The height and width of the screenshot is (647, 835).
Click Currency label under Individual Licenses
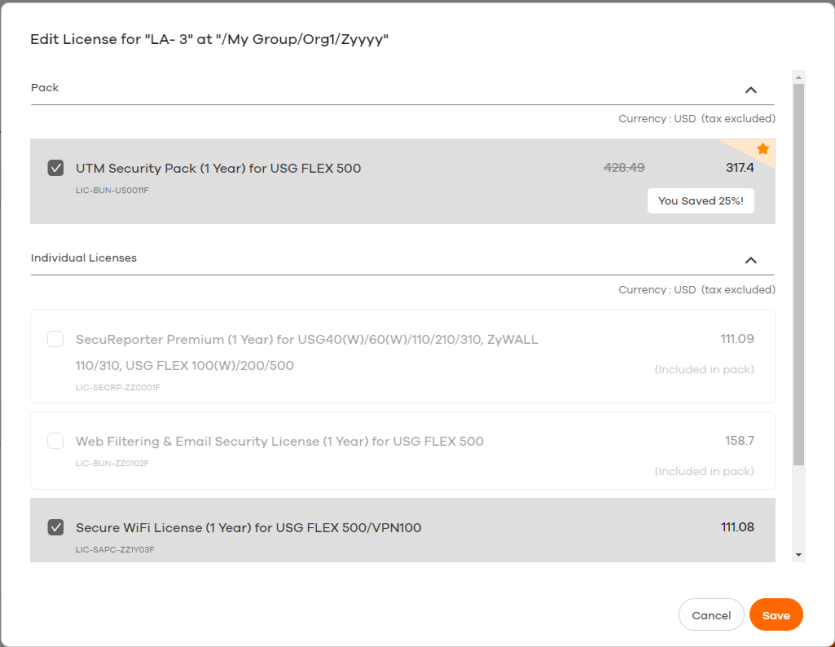click(x=697, y=290)
